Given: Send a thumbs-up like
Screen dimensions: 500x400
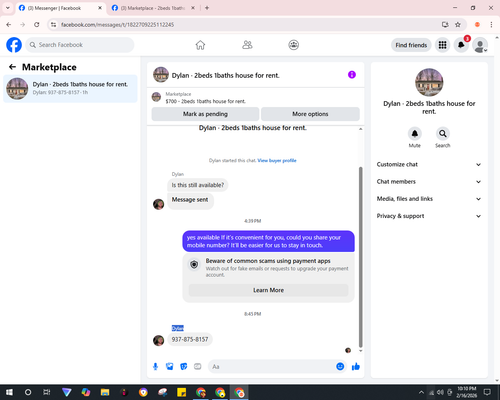Looking at the screenshot, I should (x=356, y=367).
